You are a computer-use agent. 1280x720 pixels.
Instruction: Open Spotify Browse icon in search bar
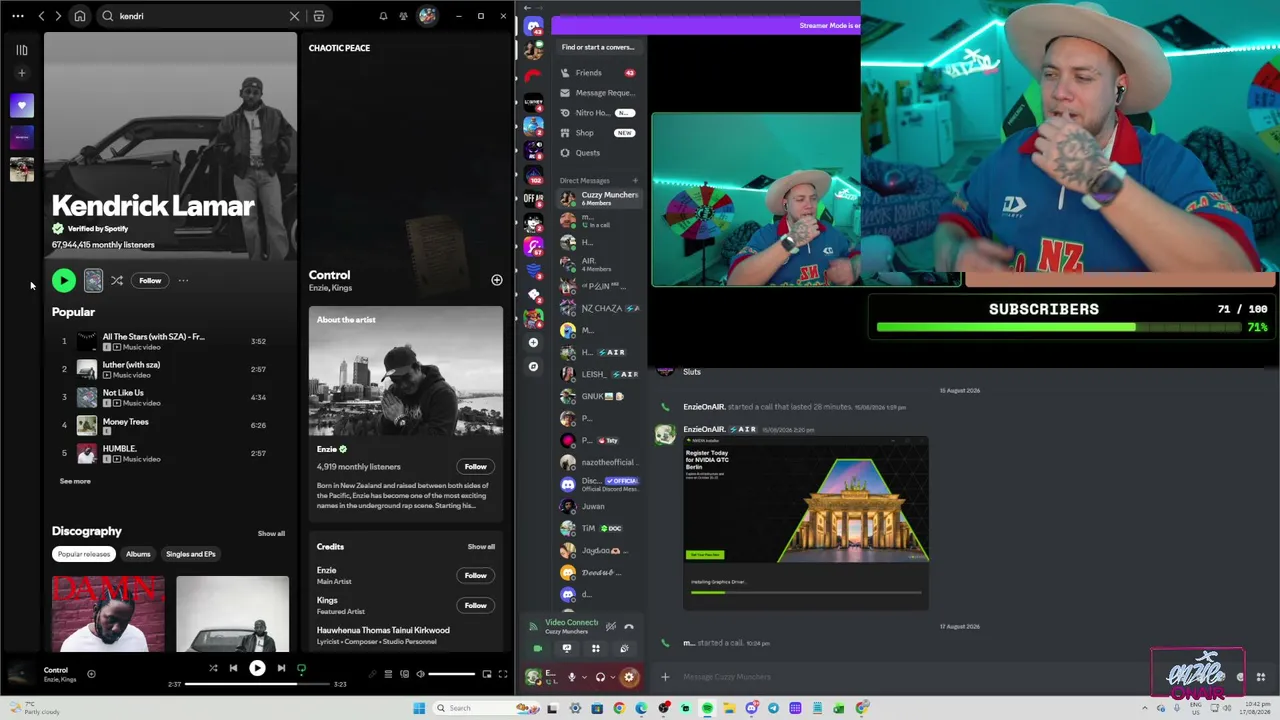(319, 16)
